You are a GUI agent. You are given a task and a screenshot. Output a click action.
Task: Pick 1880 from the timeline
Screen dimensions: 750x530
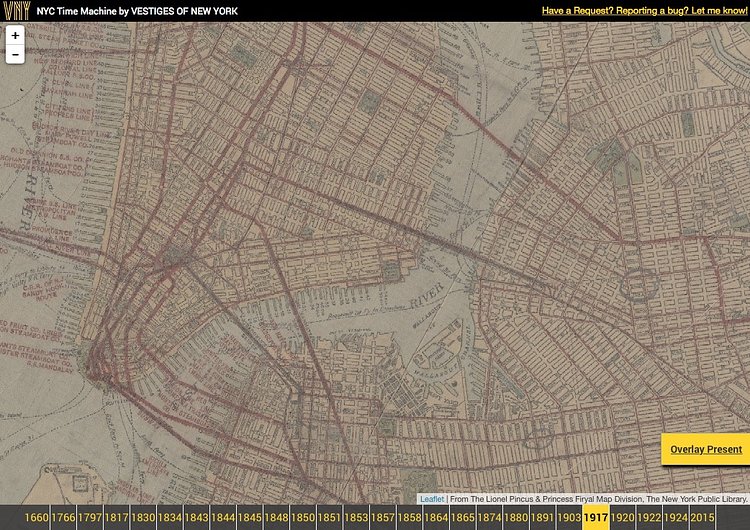tap(516, 517)
